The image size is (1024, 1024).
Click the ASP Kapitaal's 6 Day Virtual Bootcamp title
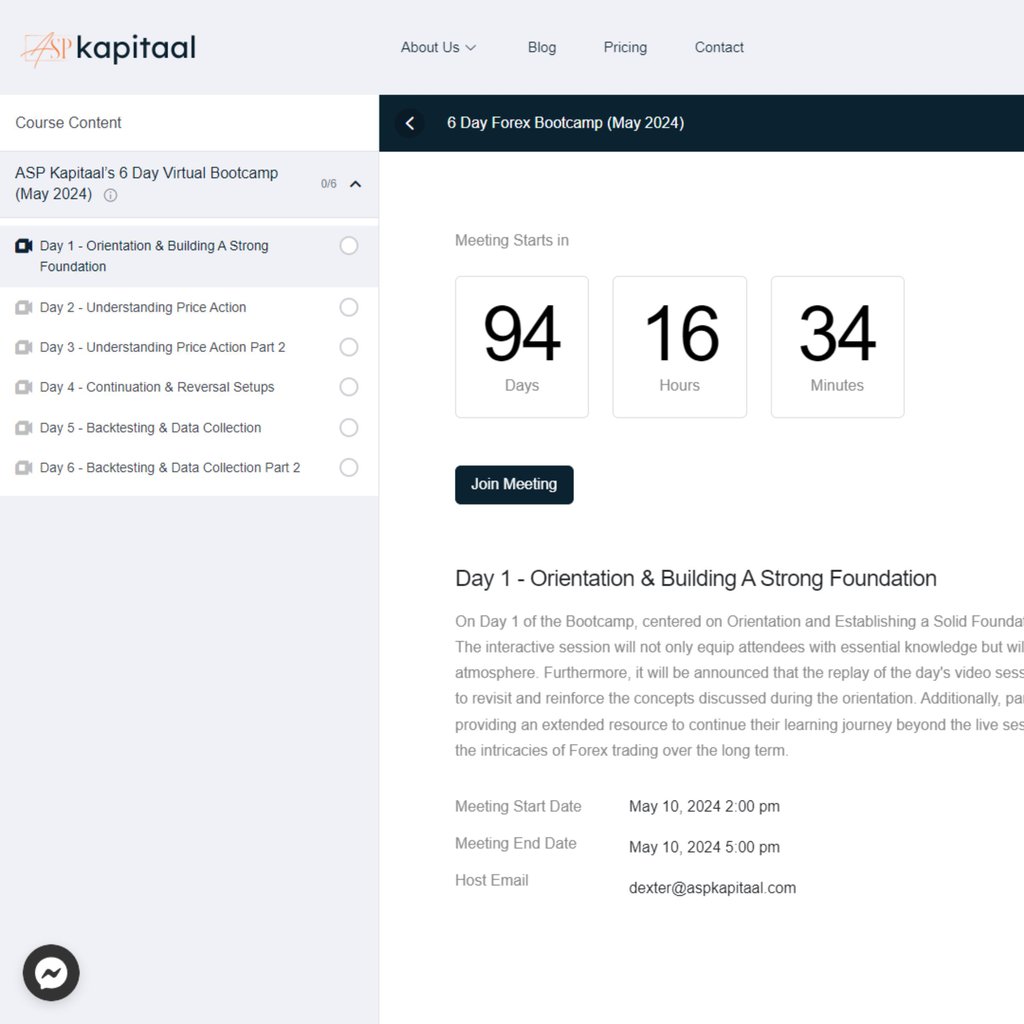click(146, 184)
